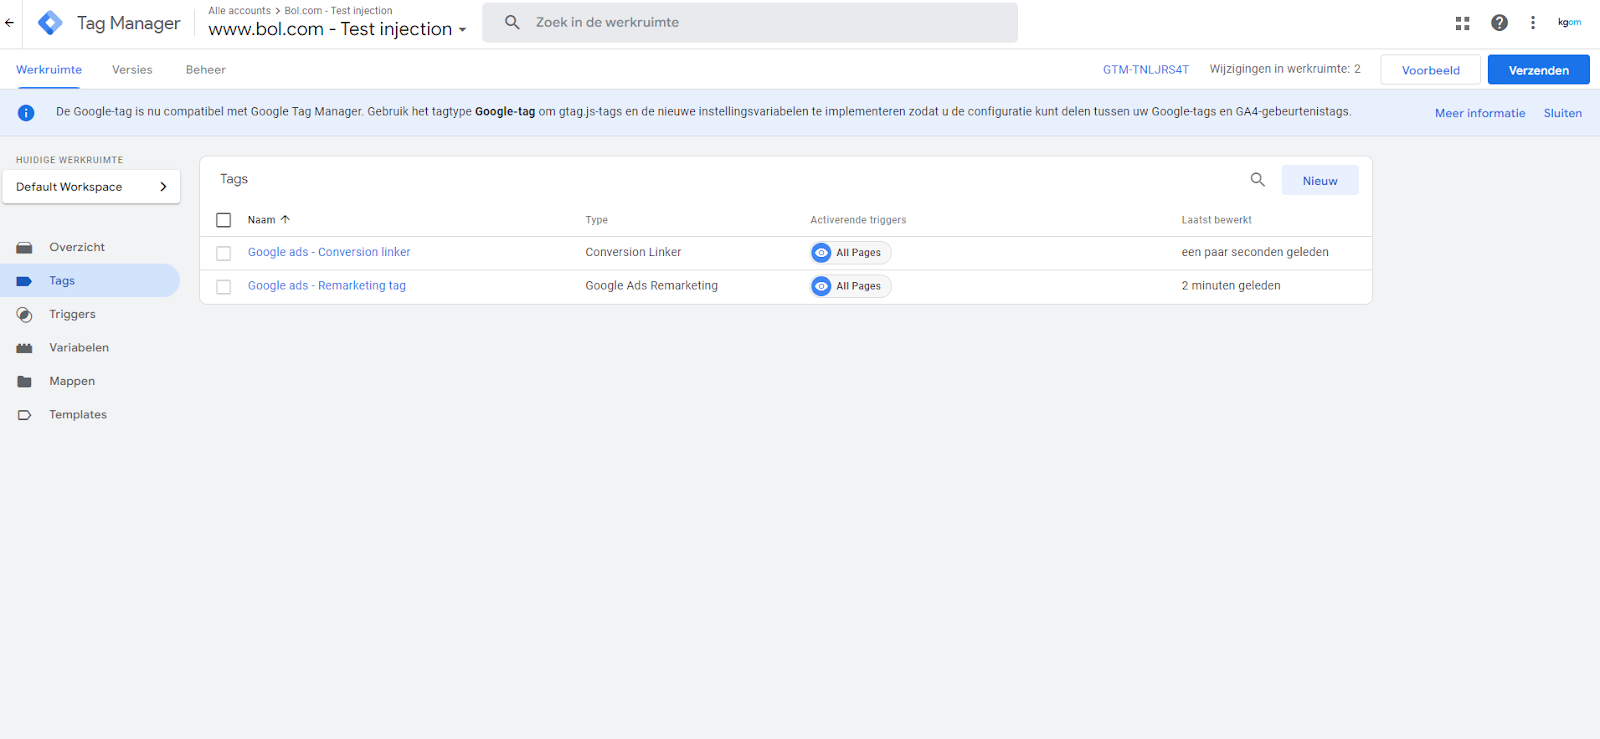Click '2 minuten geleden' cell
This screenshot has height=739, width=1600.
pos(1231,286)
